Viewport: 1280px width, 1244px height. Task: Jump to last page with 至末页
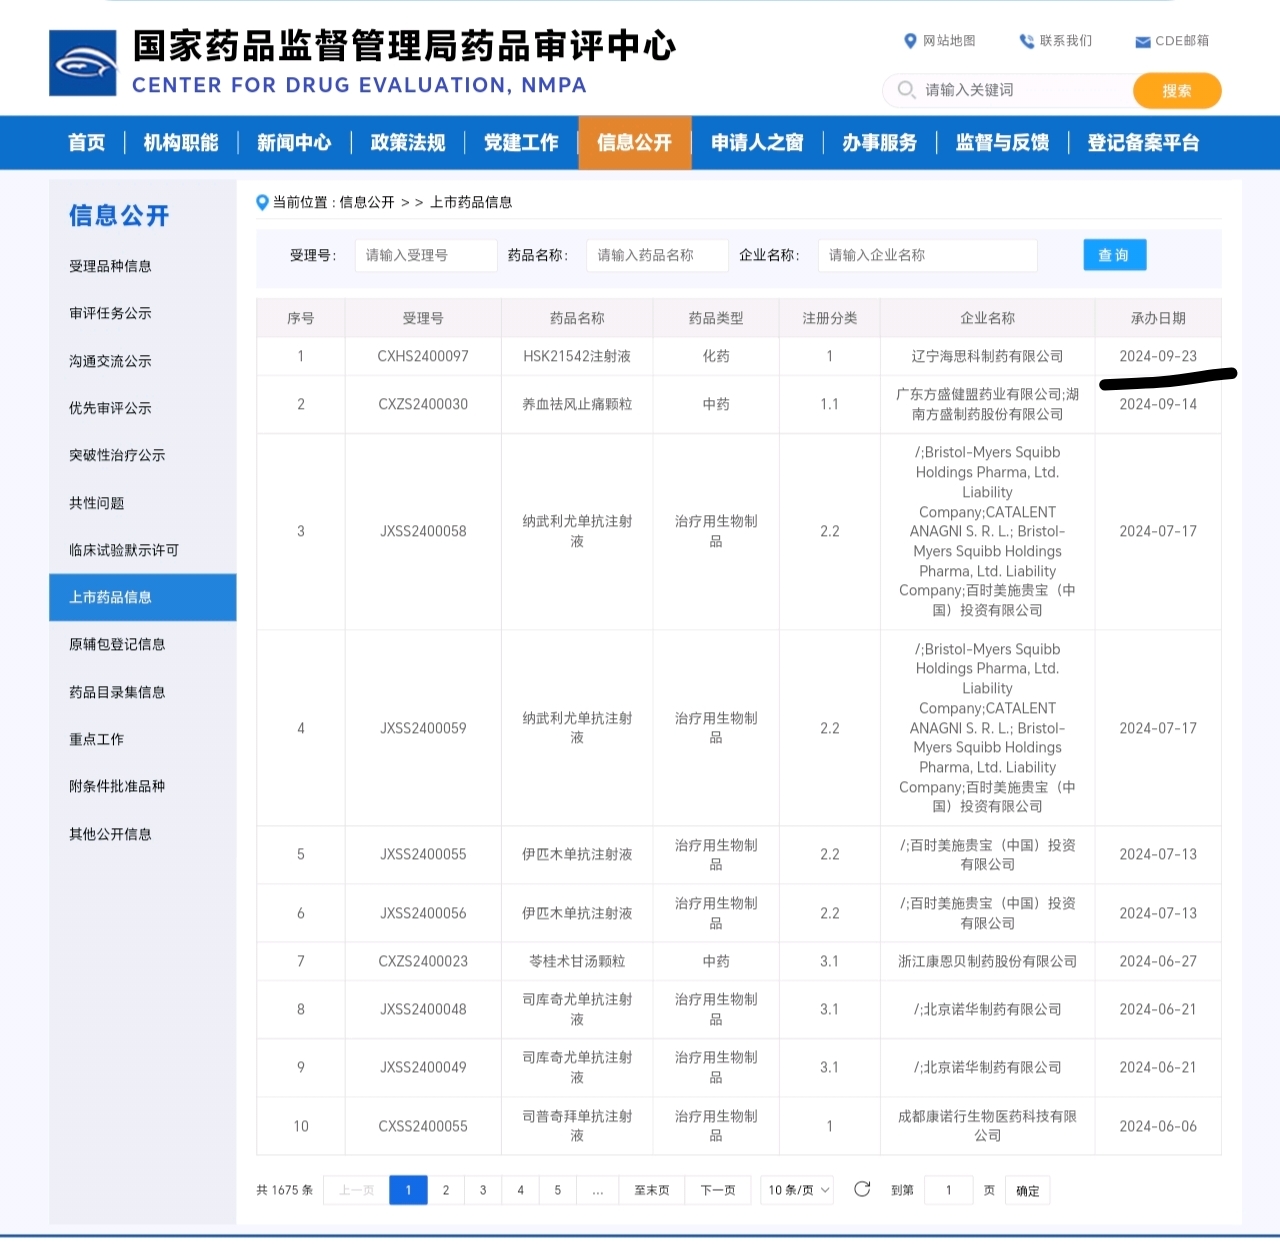click(652, 1190)
